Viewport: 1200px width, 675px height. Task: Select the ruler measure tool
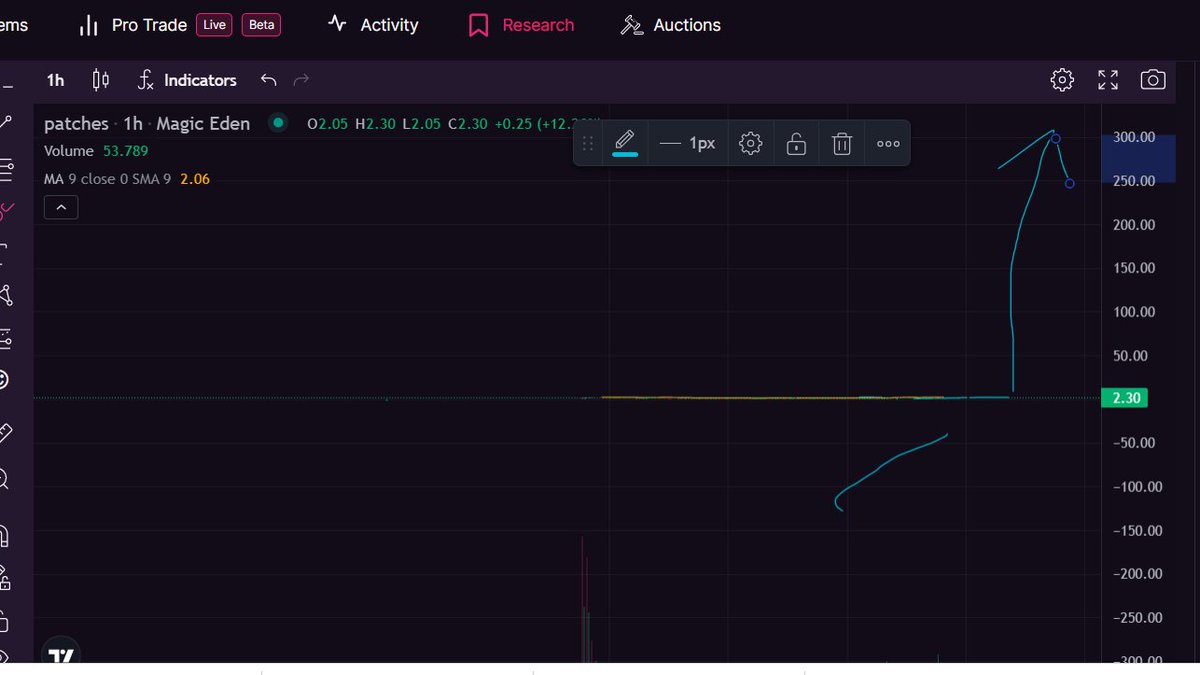pyautogui.click(x=5, y=433)
